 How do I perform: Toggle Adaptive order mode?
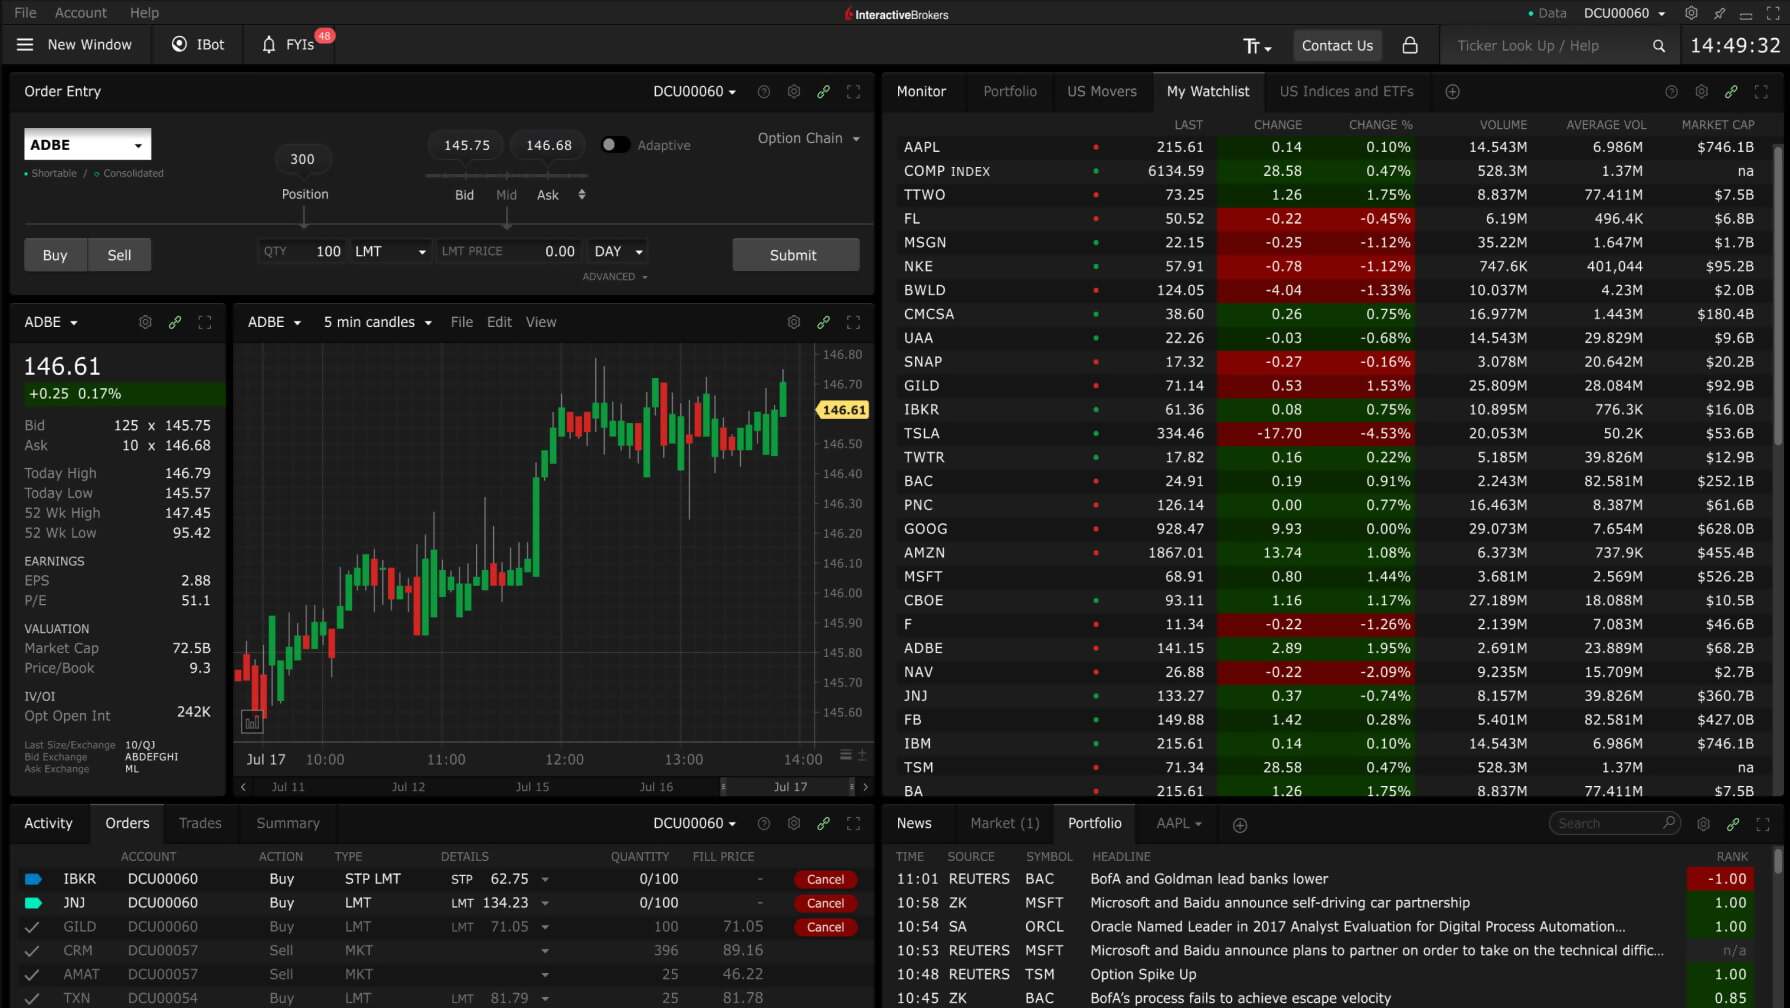[615, 144]
